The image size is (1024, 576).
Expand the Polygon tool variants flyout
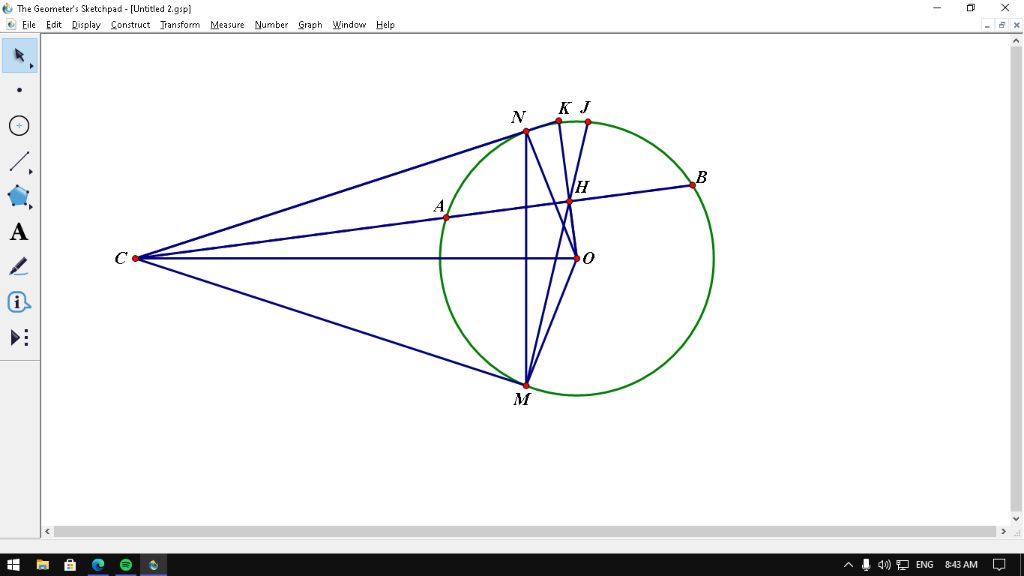pyautogui.click(x=31, y=207)
